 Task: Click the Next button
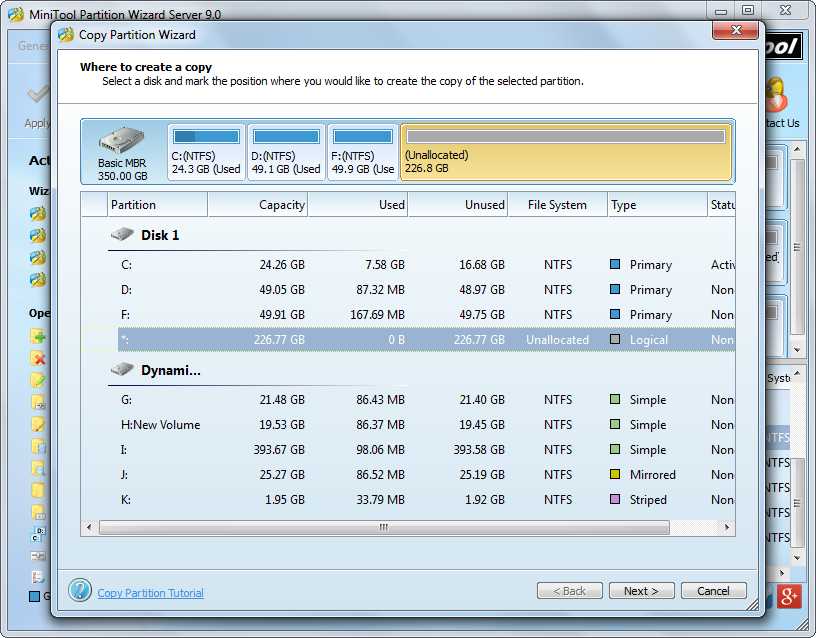[x=642, y=591]
